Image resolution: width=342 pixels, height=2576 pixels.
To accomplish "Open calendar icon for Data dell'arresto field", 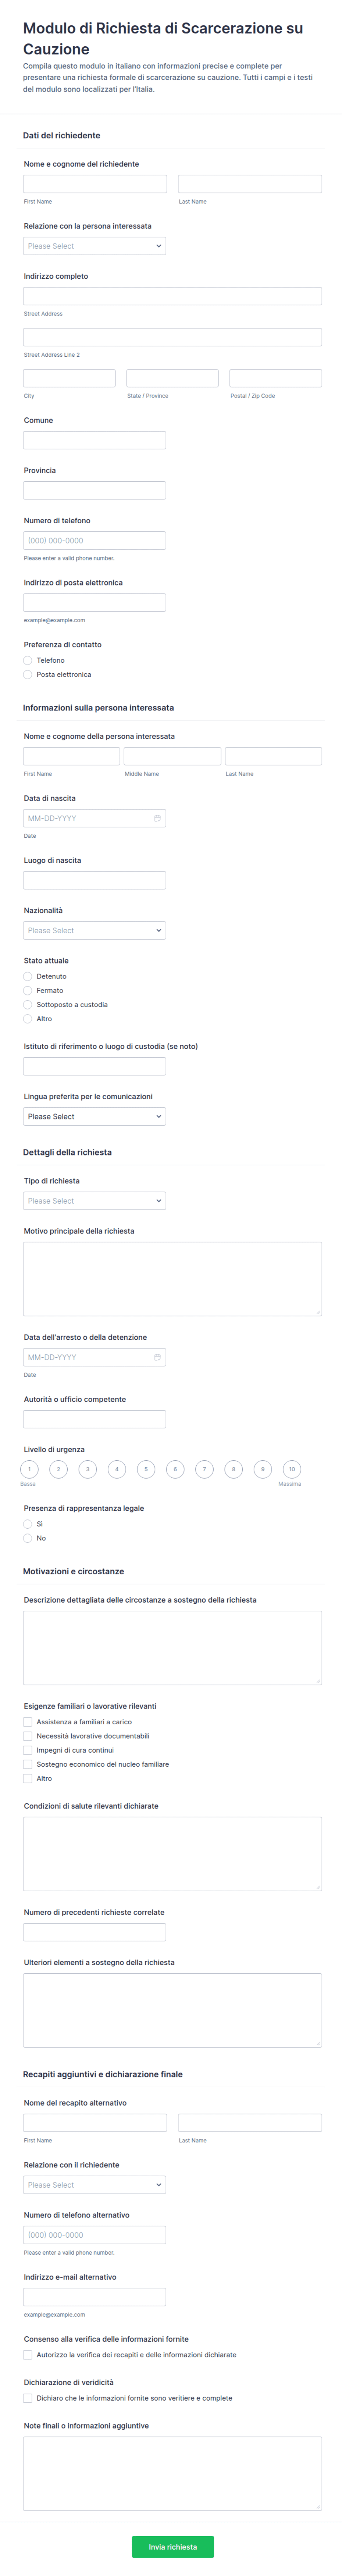I will coord(157,1357).
